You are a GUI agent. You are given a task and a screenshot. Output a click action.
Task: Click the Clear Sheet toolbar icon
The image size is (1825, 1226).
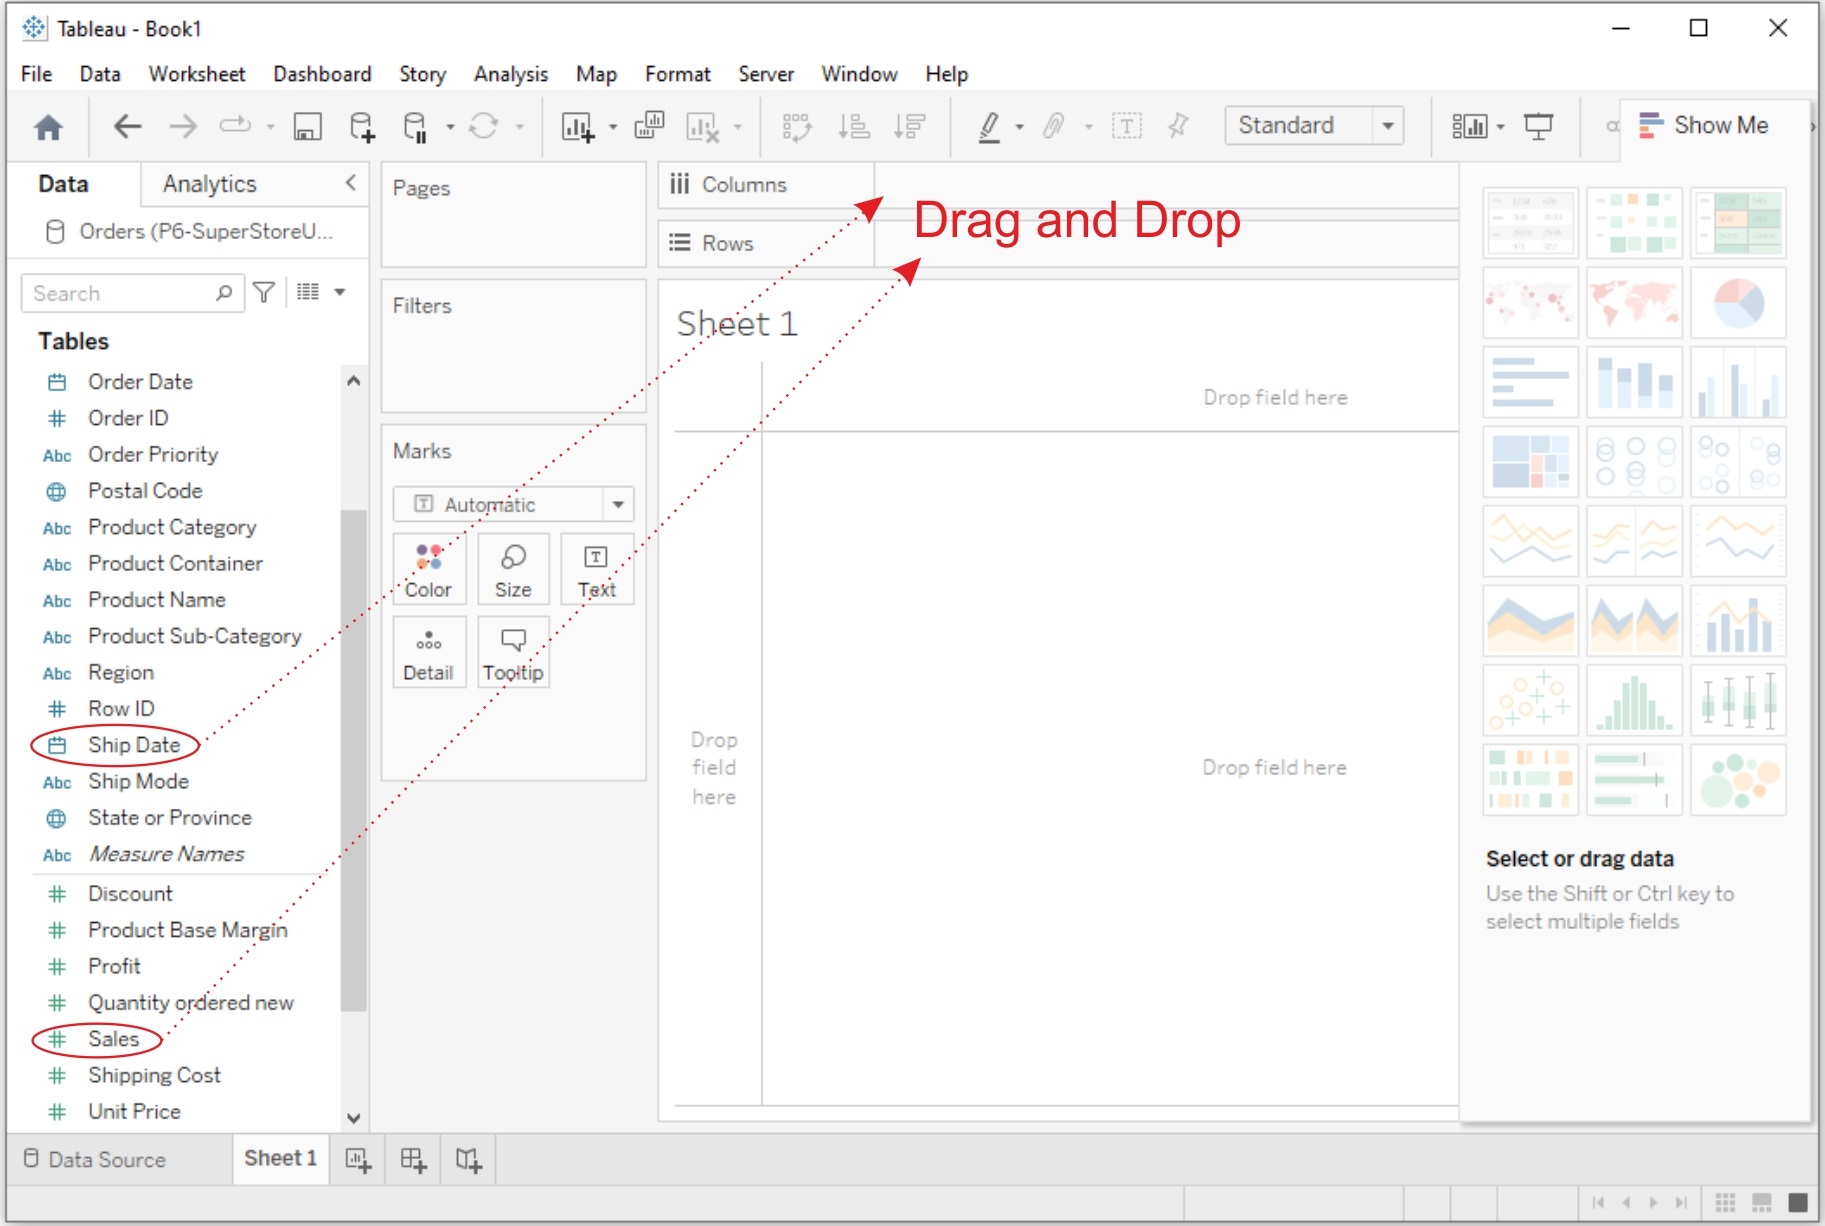[703, 127]
